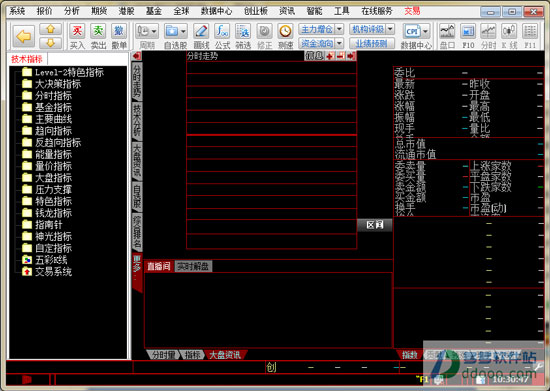Image resolution: width=550 pixels, height=391 pixels.
Task: Click the 测速 speed test clock icon
Action: [x=285, y=32]
